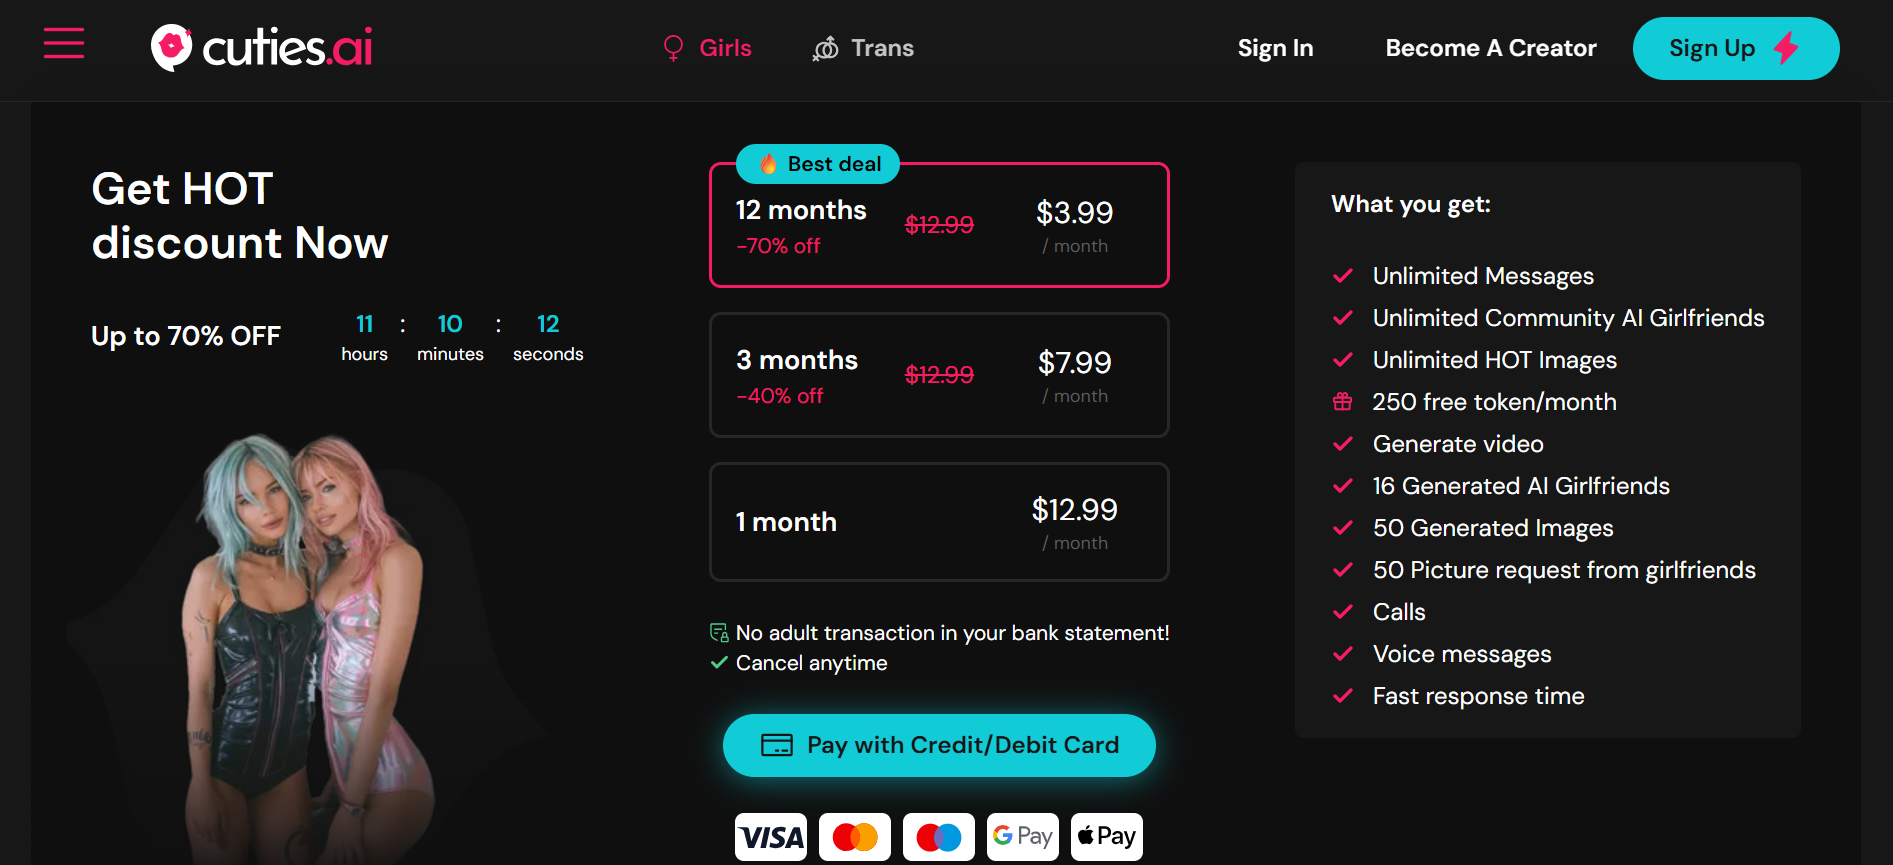Click the Google Pay icon
Image resolution: width=1893 pixels, height=865 pixels.
1022,836
